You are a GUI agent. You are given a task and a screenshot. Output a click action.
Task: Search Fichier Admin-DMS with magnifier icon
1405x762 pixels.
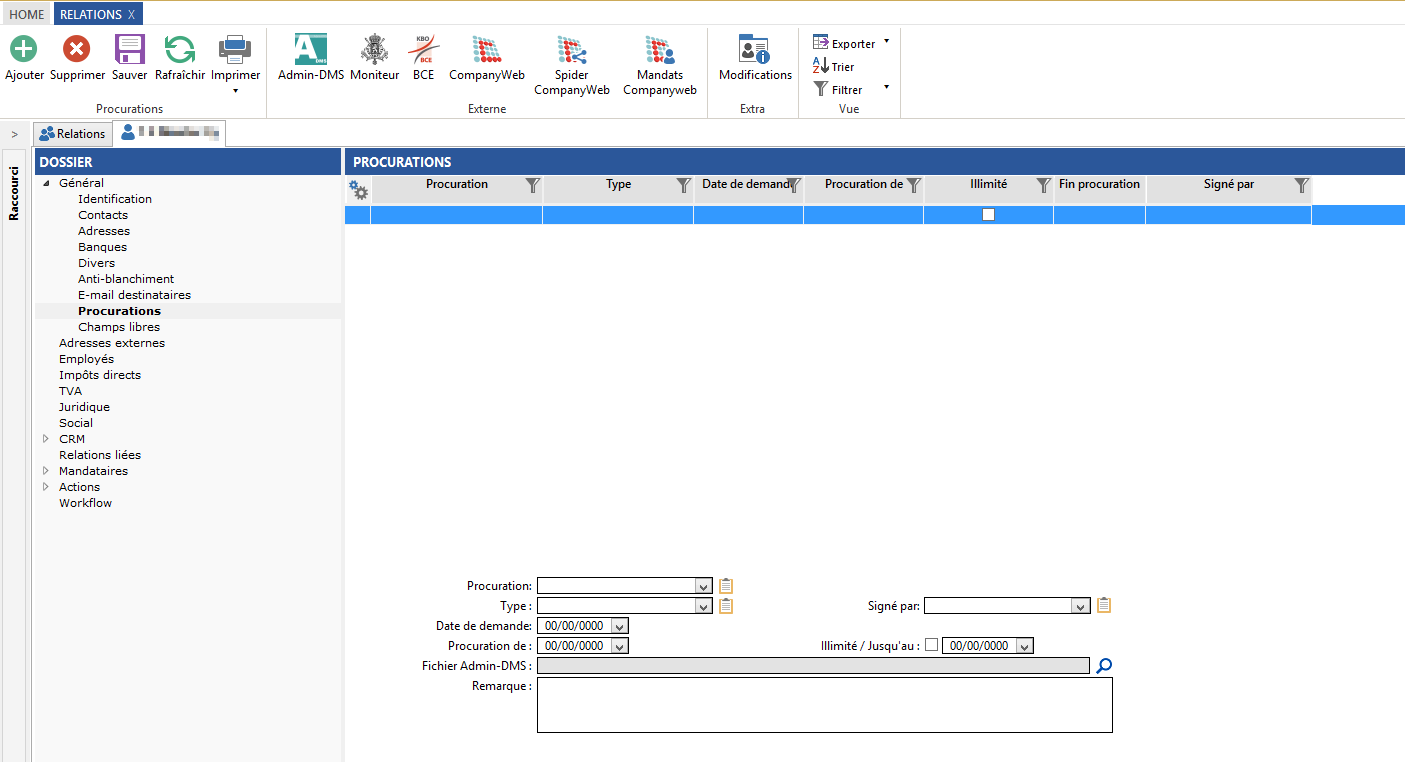coord(1104,666)
